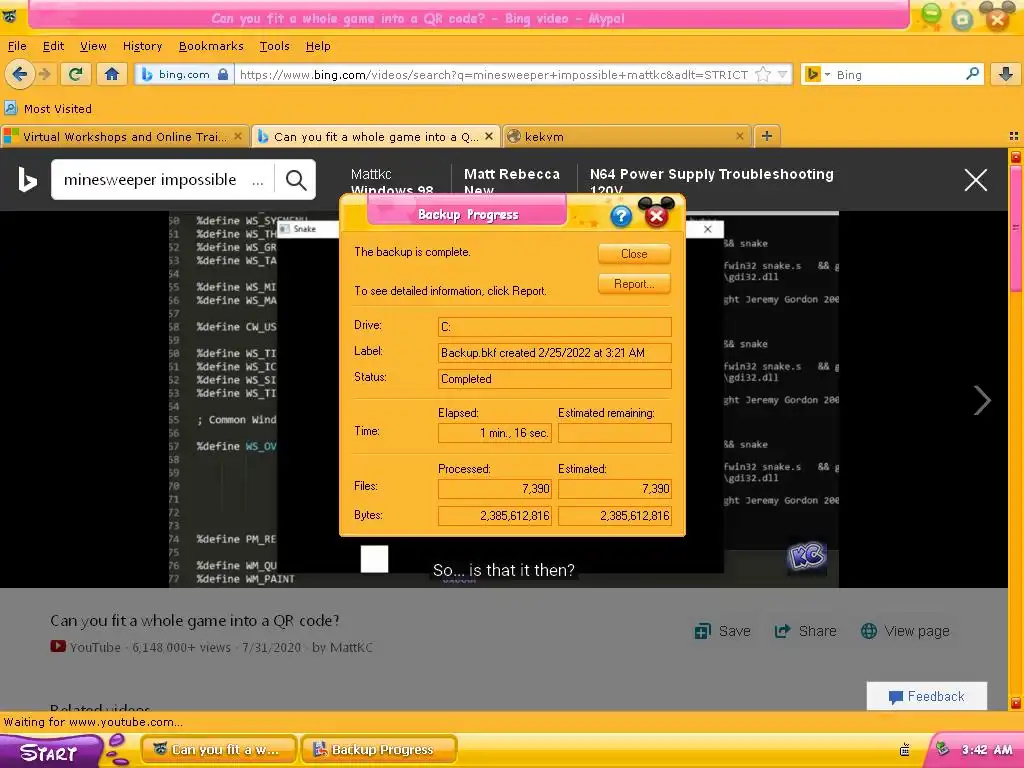Viewport: 1024px width, 768px height.
Task: Bookmark this page with the star icon
Action: (x=762, y=74)
